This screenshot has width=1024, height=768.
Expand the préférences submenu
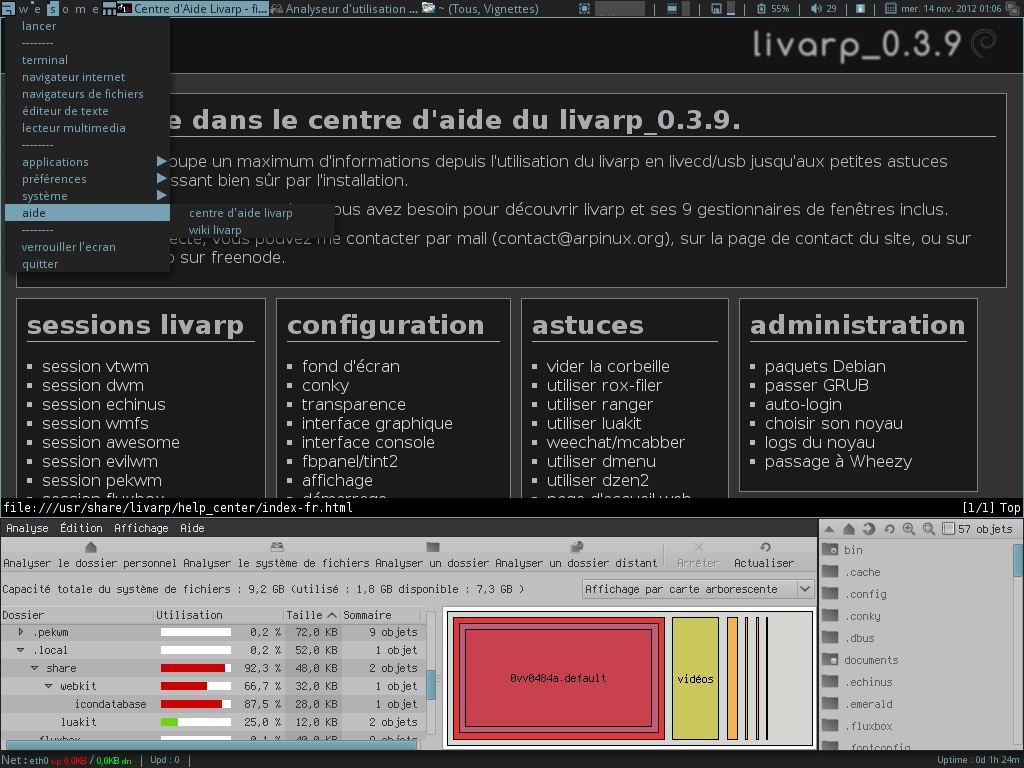coord(87,179)
